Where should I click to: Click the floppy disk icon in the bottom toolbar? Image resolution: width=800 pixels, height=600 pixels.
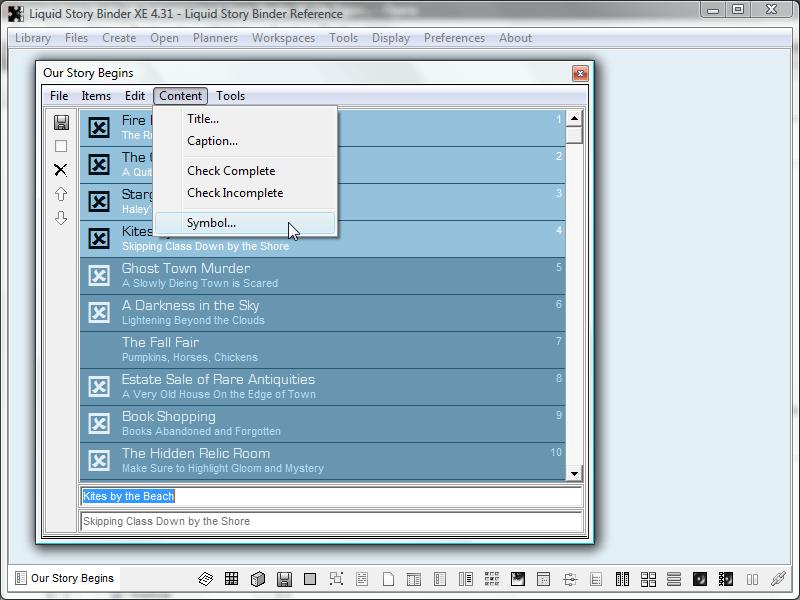[x=284, y=579]
